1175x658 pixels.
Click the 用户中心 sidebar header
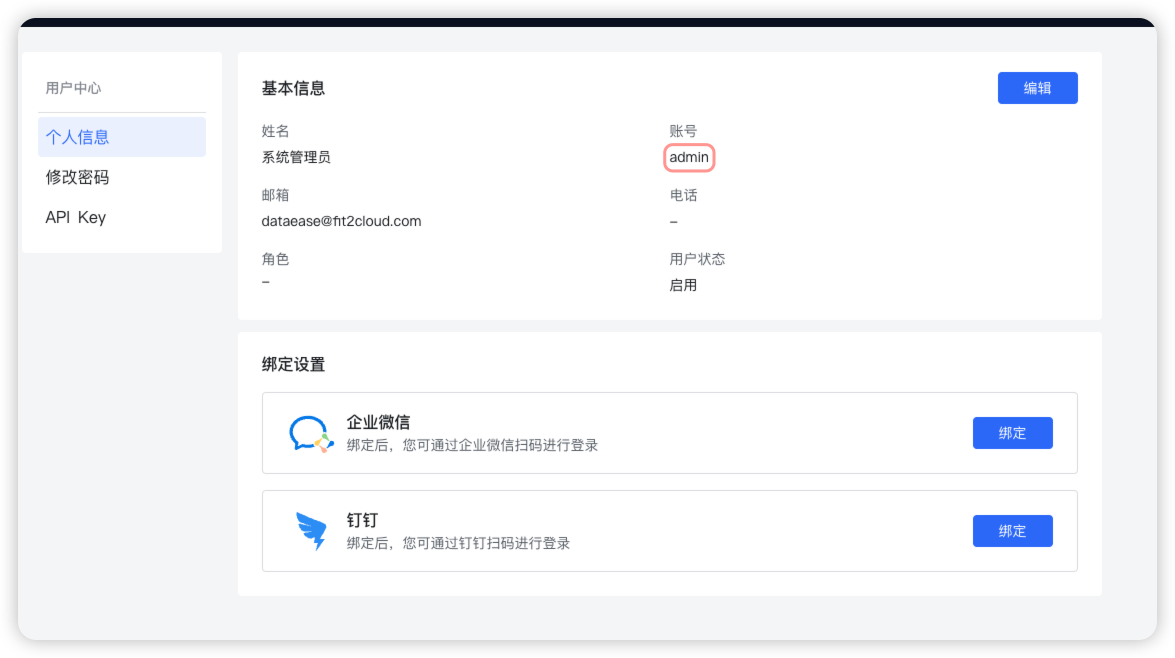73,88
